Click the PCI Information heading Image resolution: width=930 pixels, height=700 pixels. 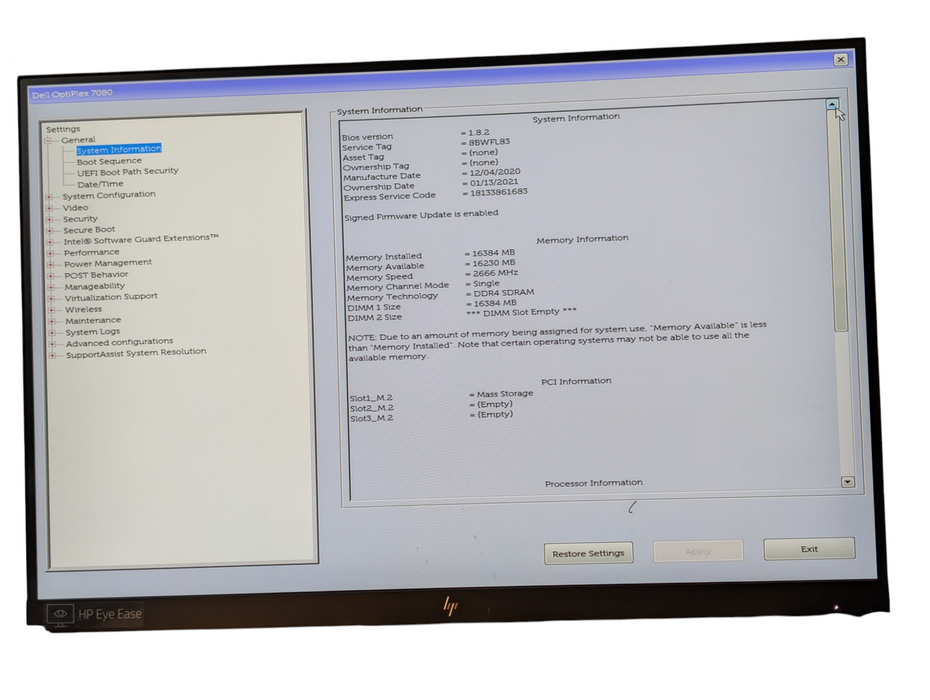tap(576, 381)
